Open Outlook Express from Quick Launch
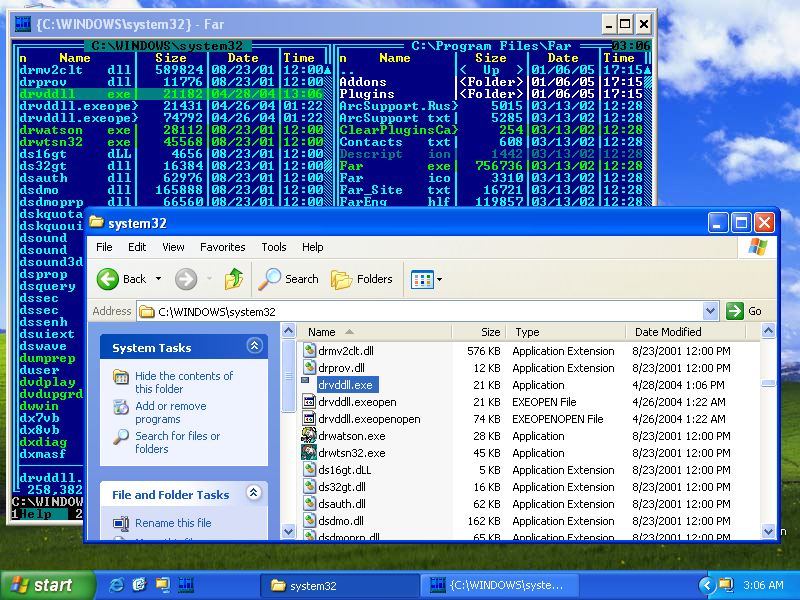 (x=139, y=585)
